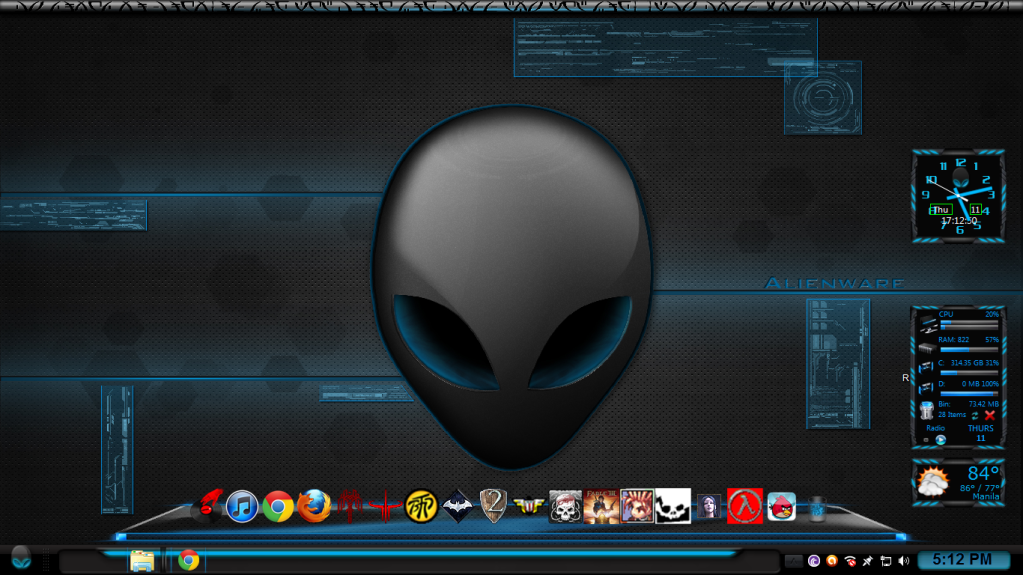Open the red vinyl record icon in dock
The height and width of the screenshot is (575, 1023).
[207, 506]
